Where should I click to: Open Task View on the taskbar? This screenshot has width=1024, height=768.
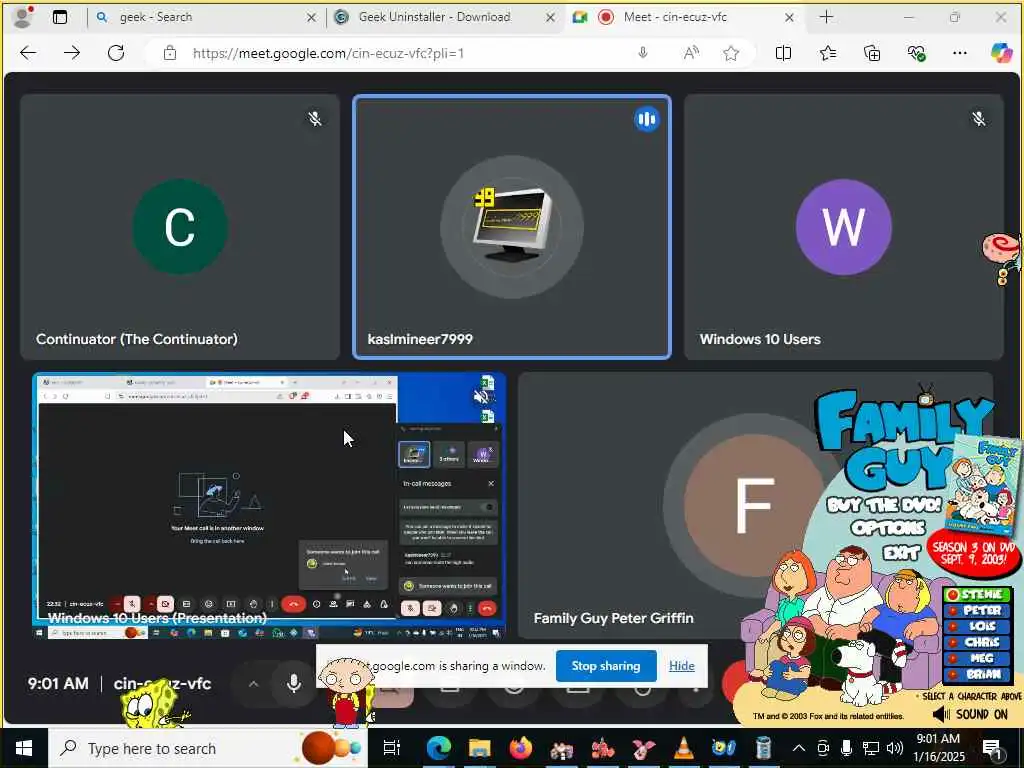click(x=391, y=748)
